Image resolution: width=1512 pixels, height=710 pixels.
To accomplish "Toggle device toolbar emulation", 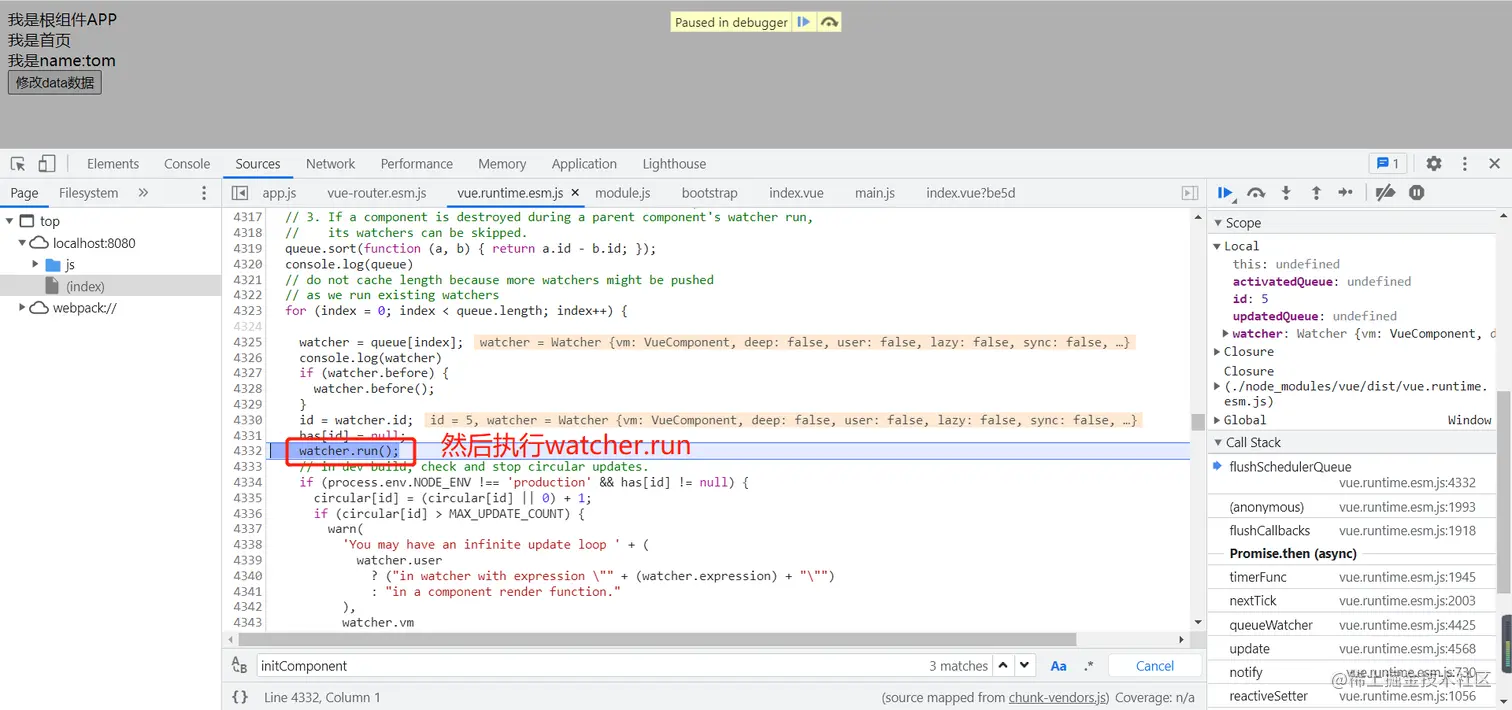I will coord(47,164).
